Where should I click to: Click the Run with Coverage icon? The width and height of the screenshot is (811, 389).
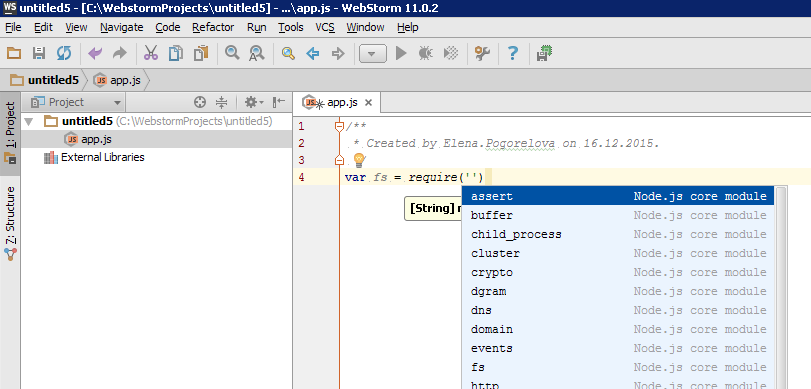[451, 53]
